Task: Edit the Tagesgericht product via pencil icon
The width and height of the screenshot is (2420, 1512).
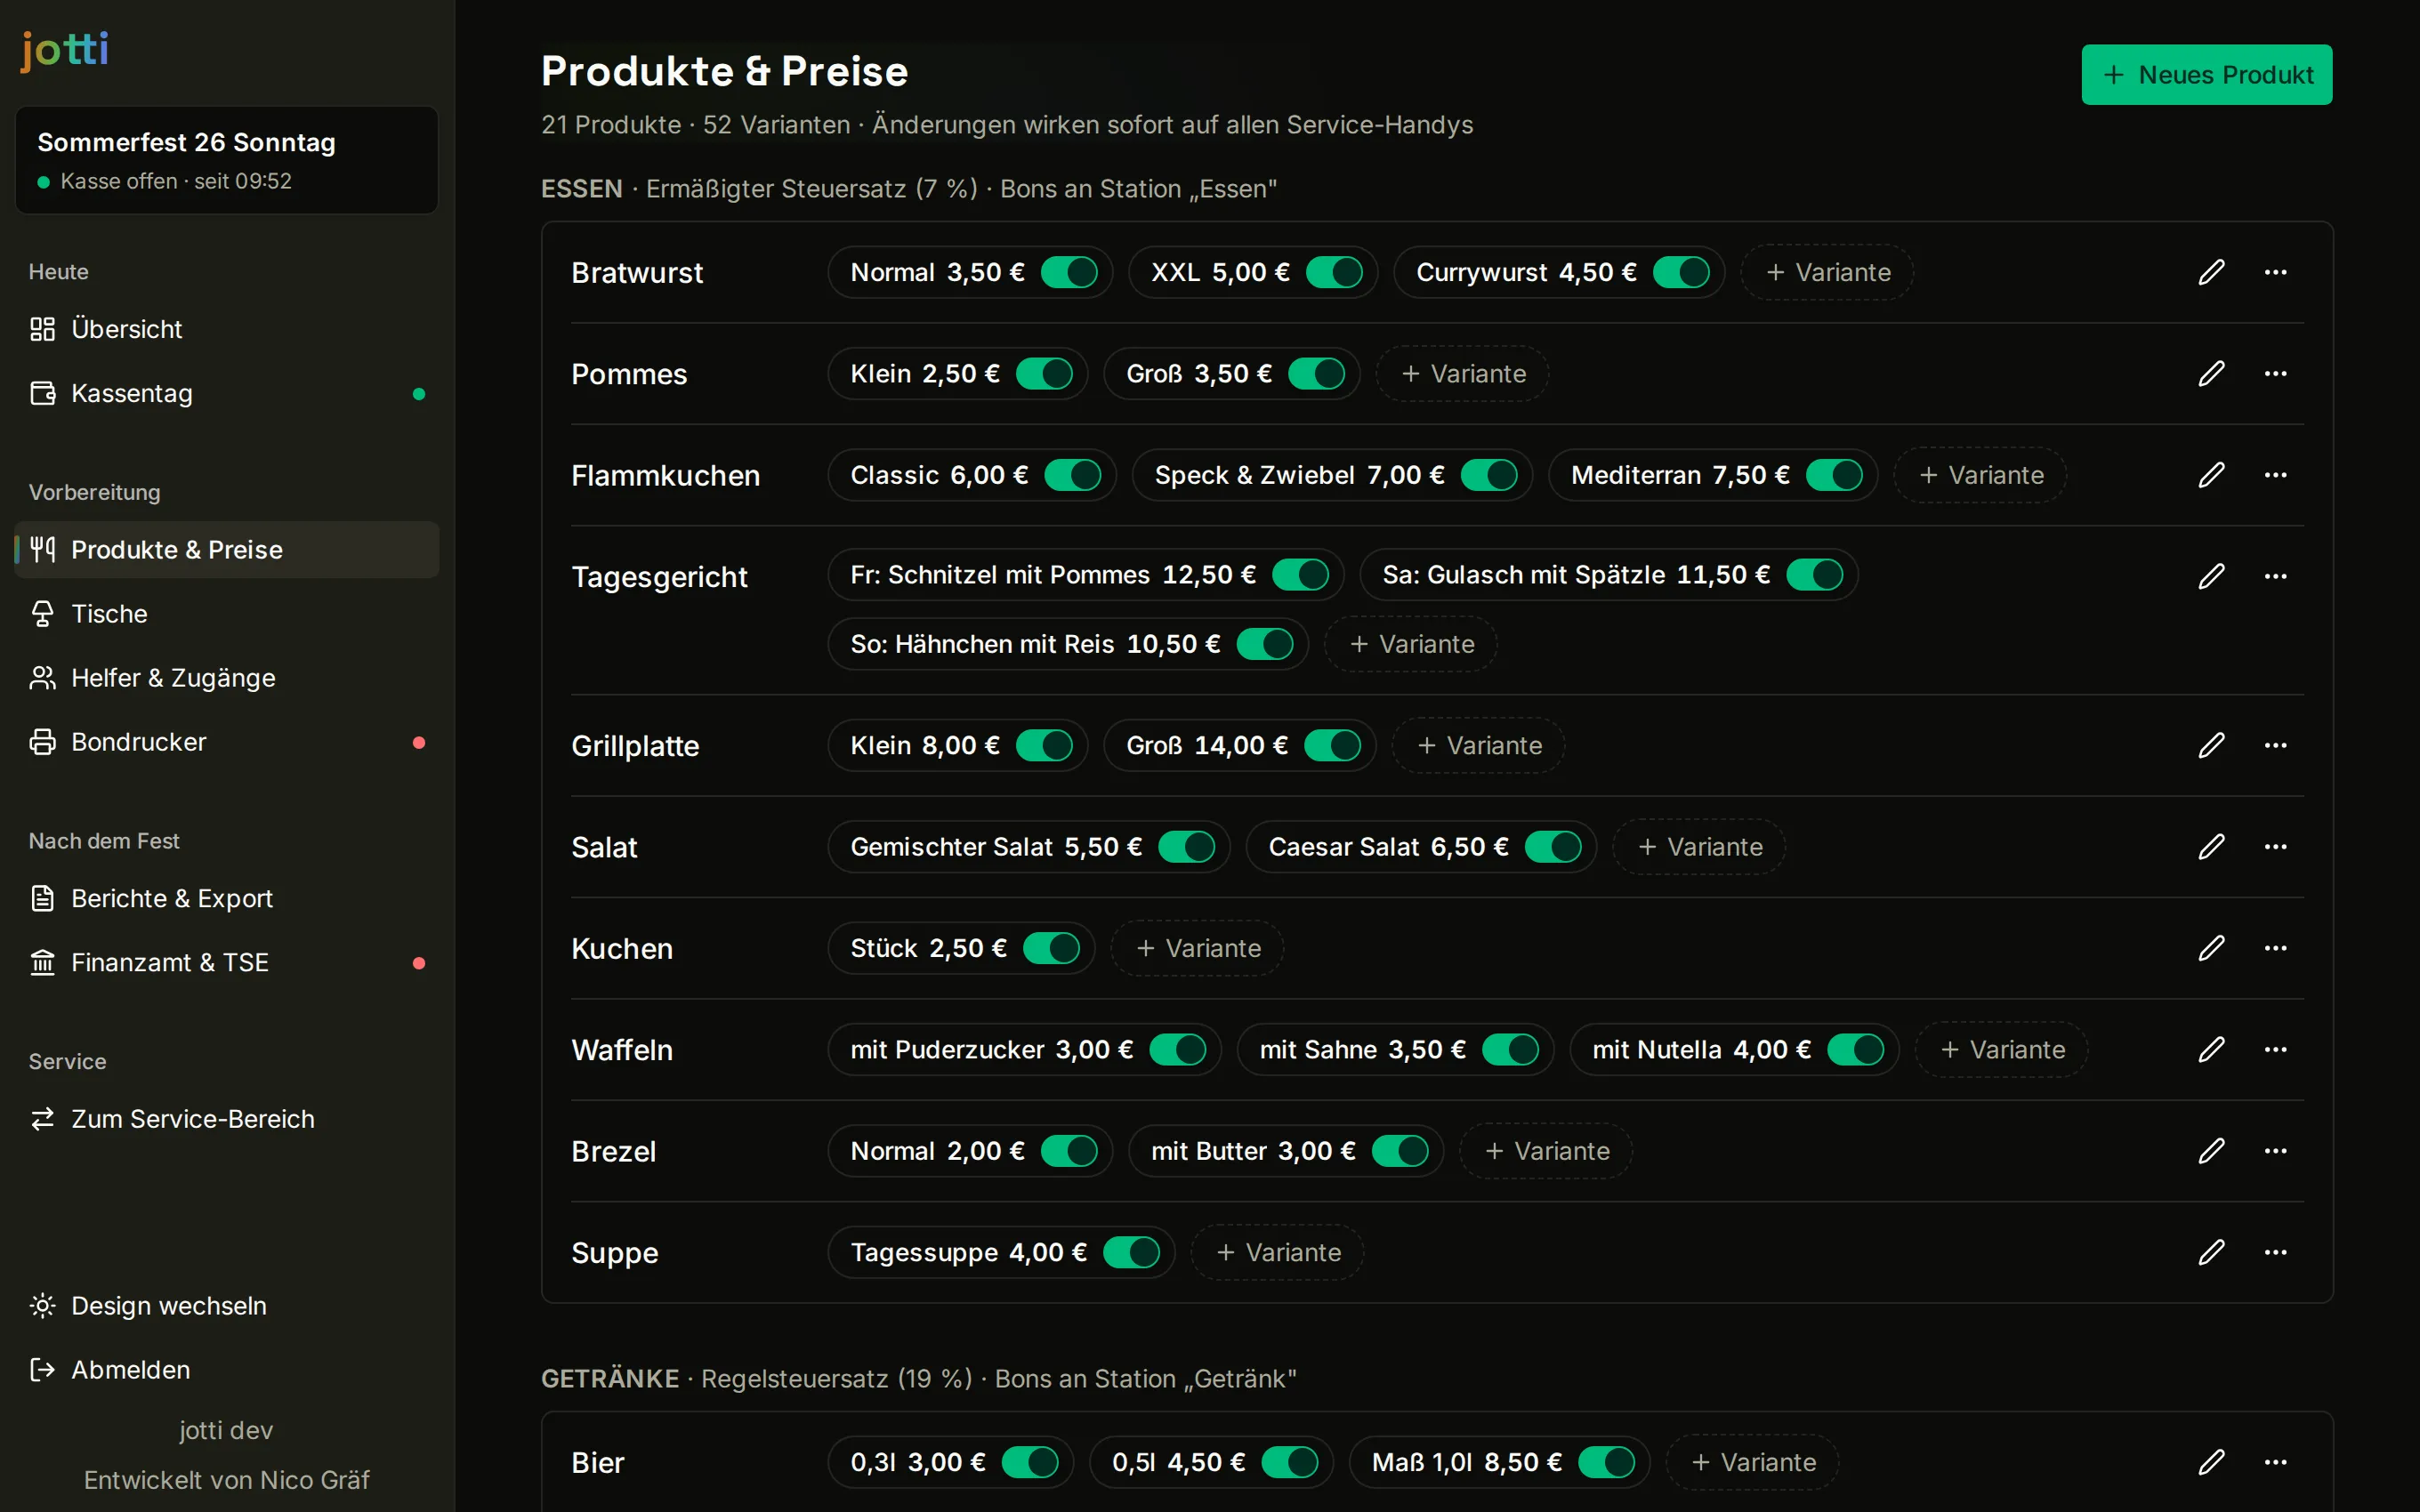Action: click(2211, 576)
